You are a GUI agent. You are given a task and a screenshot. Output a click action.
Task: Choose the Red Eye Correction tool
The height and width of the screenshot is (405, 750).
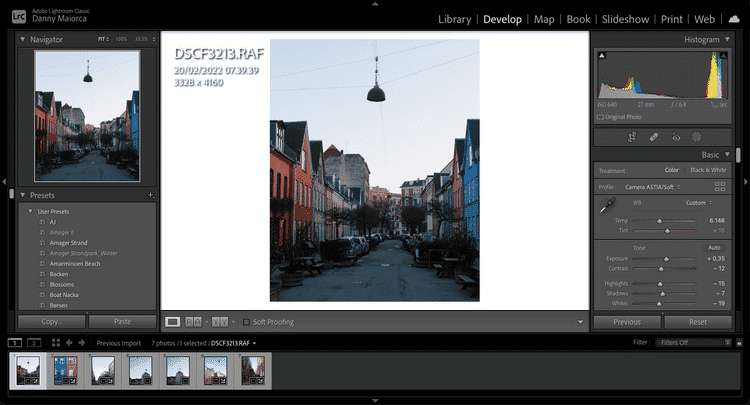[x=676, y=136]
